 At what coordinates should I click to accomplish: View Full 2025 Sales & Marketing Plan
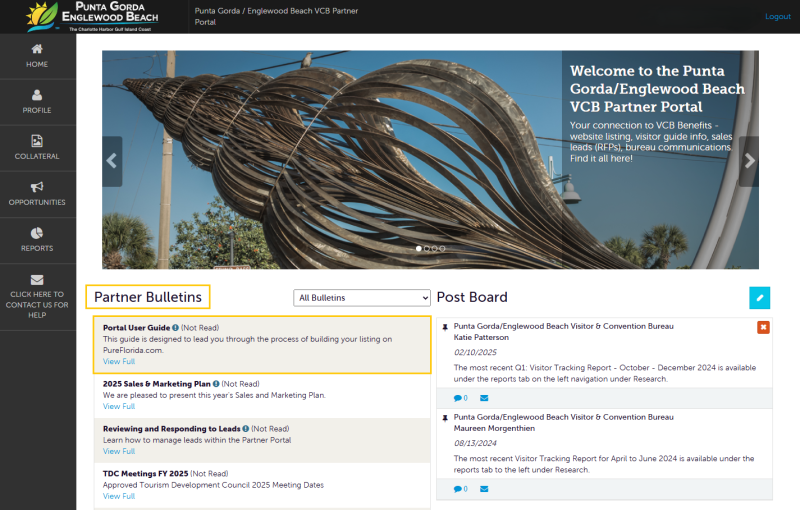[119, 406]
